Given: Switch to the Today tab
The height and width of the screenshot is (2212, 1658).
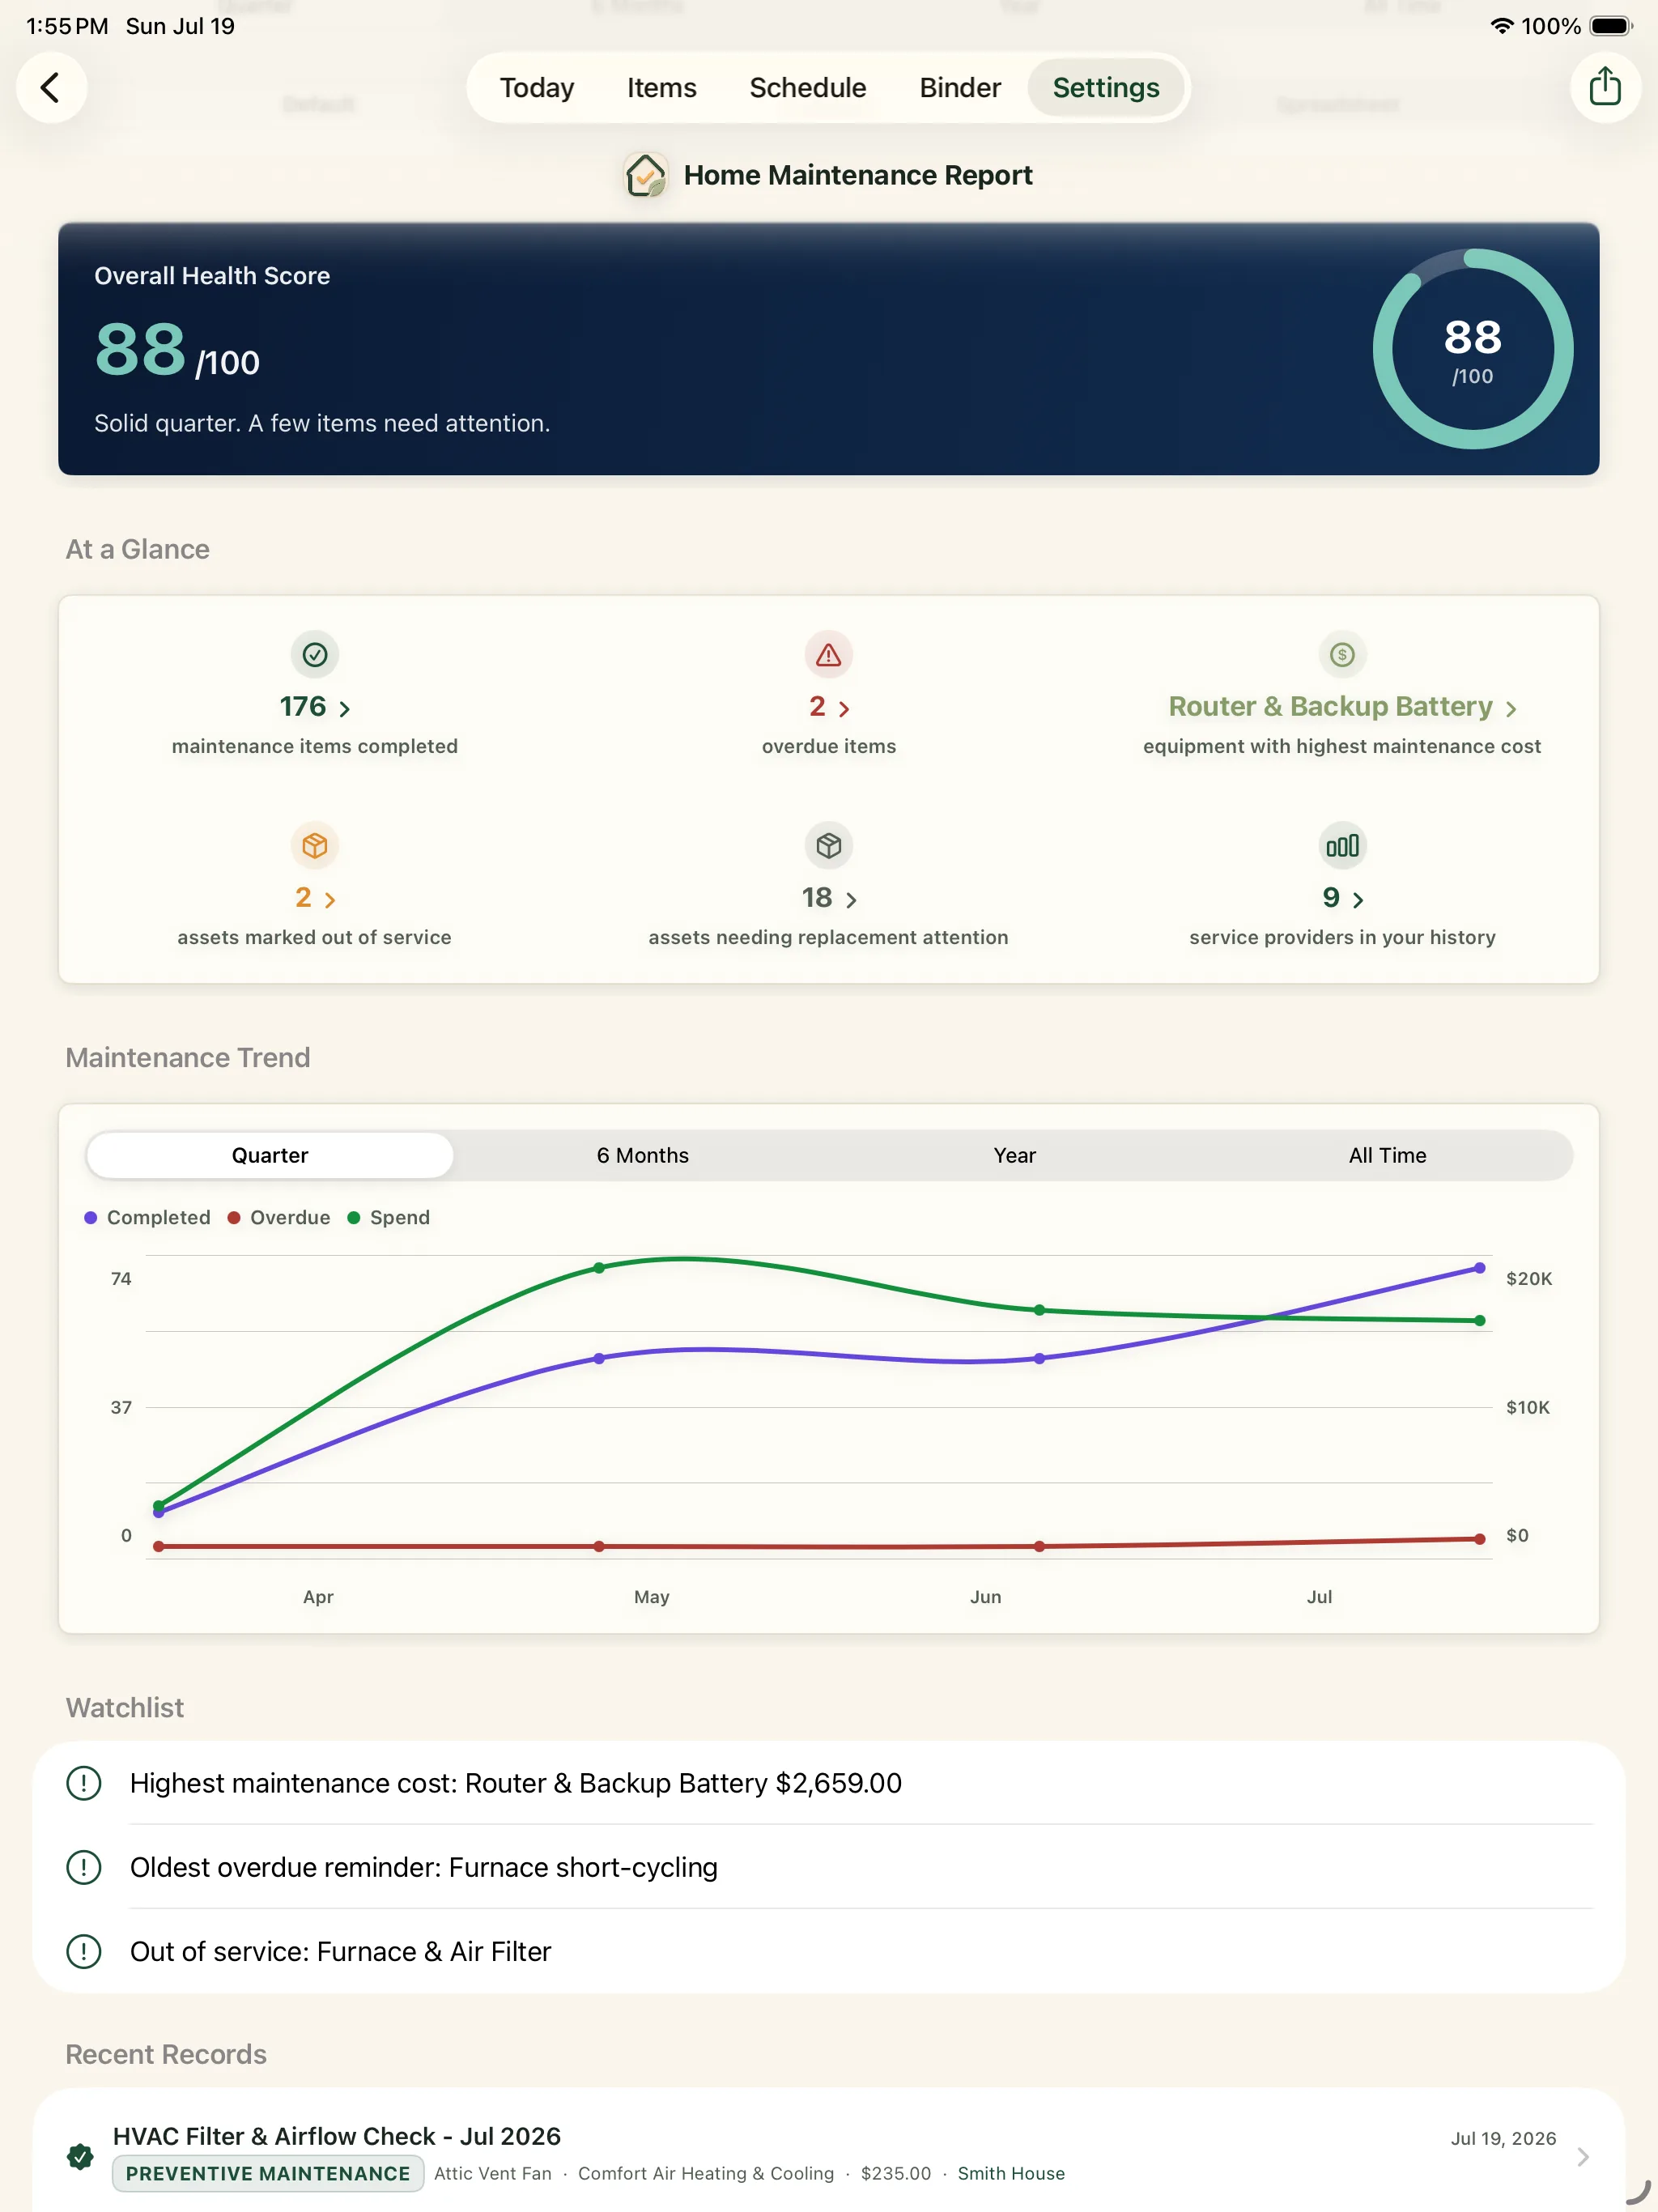Looking at the screenshot, I should (537, 88).
